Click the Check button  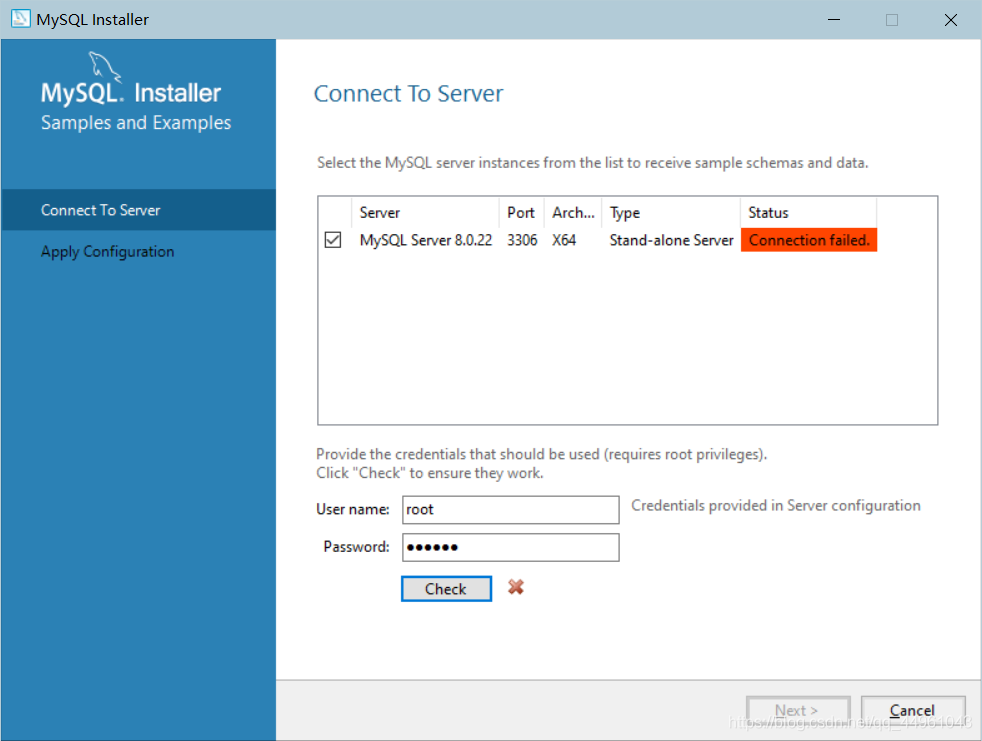point(446,589)
